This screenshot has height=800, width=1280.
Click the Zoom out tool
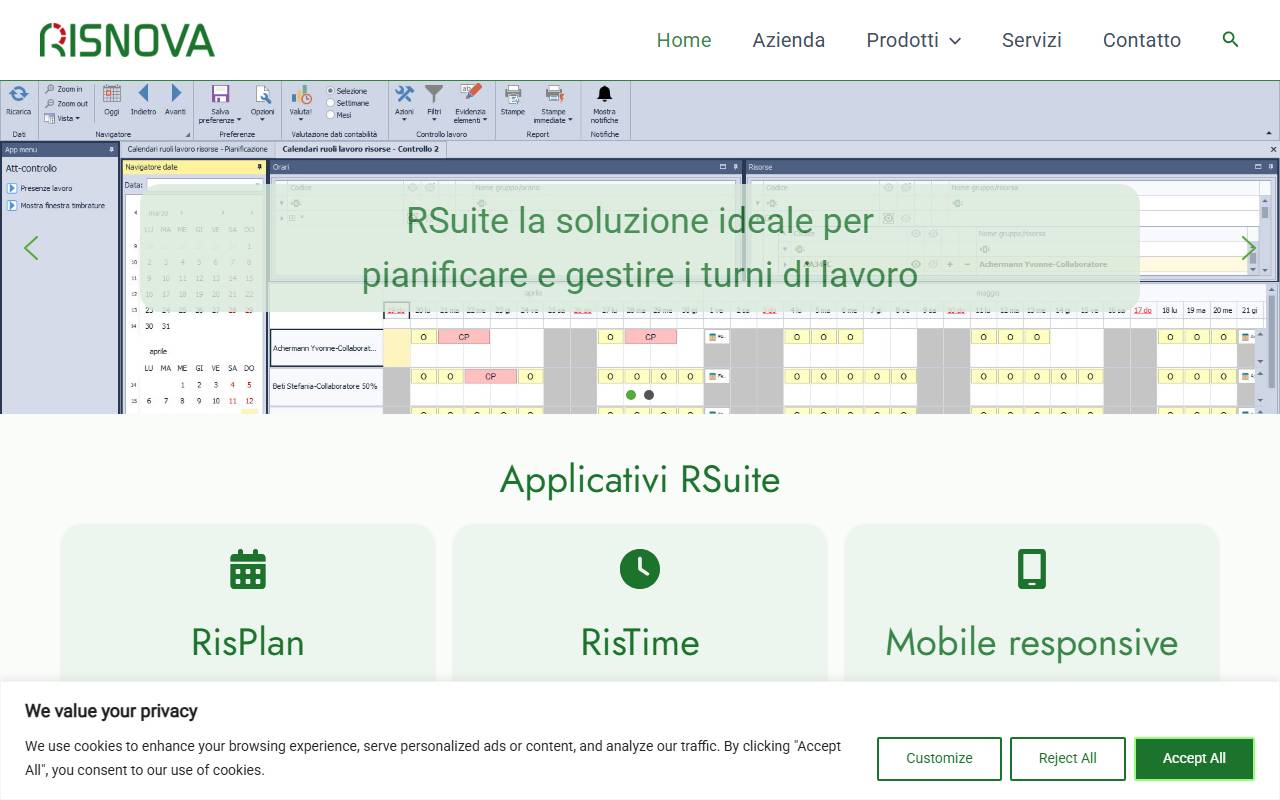click(66, 103)
